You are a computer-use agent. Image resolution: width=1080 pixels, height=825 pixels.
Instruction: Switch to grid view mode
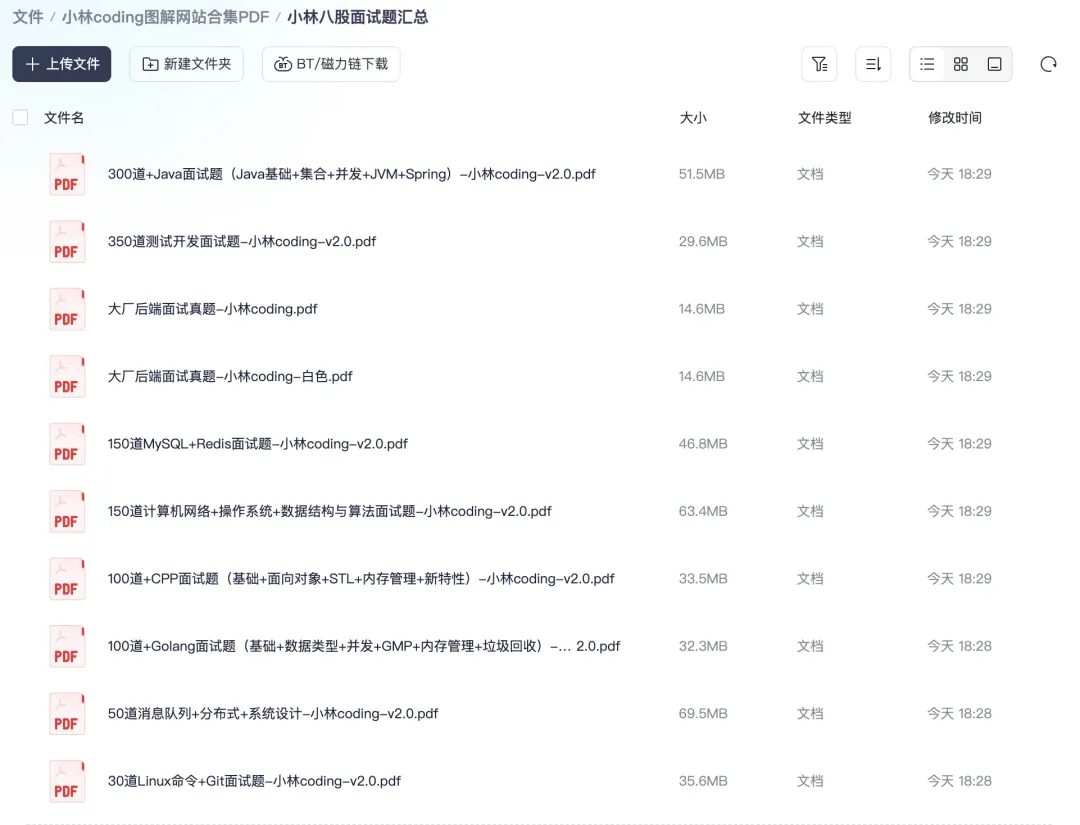[961, 64]
